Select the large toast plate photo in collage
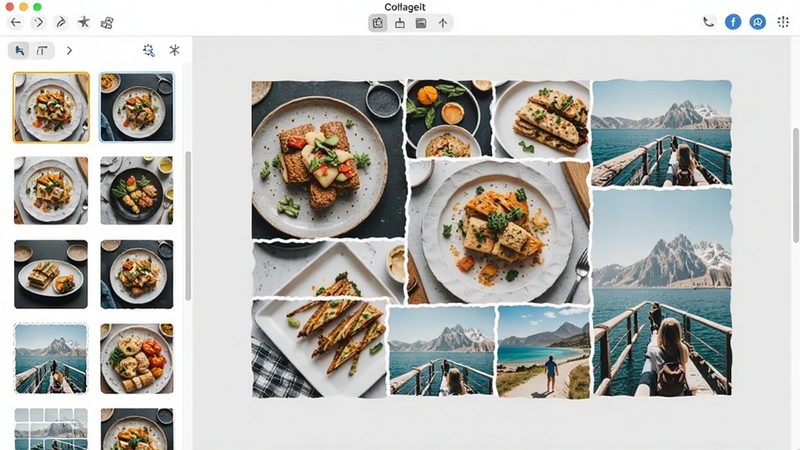This screenshot has width=800, height=450. coord(329,159)
